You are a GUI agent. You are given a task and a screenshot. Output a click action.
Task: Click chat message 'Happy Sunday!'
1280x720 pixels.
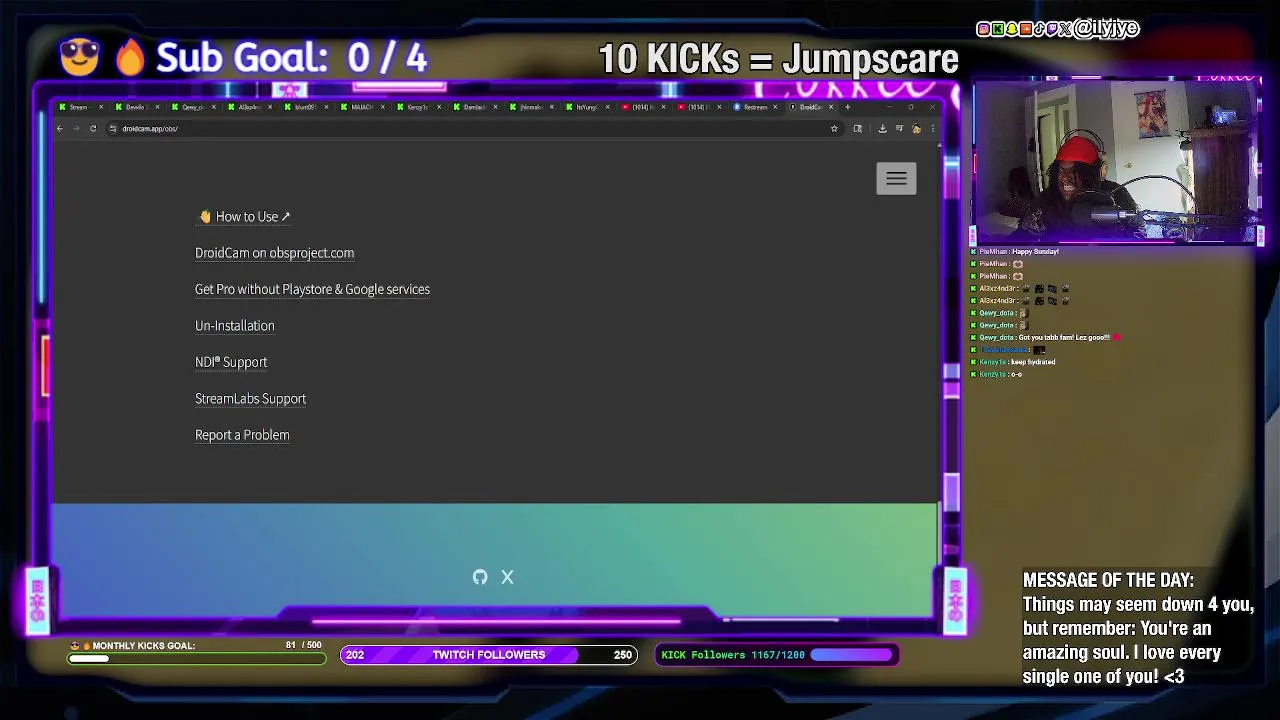tap(1034, 251)
